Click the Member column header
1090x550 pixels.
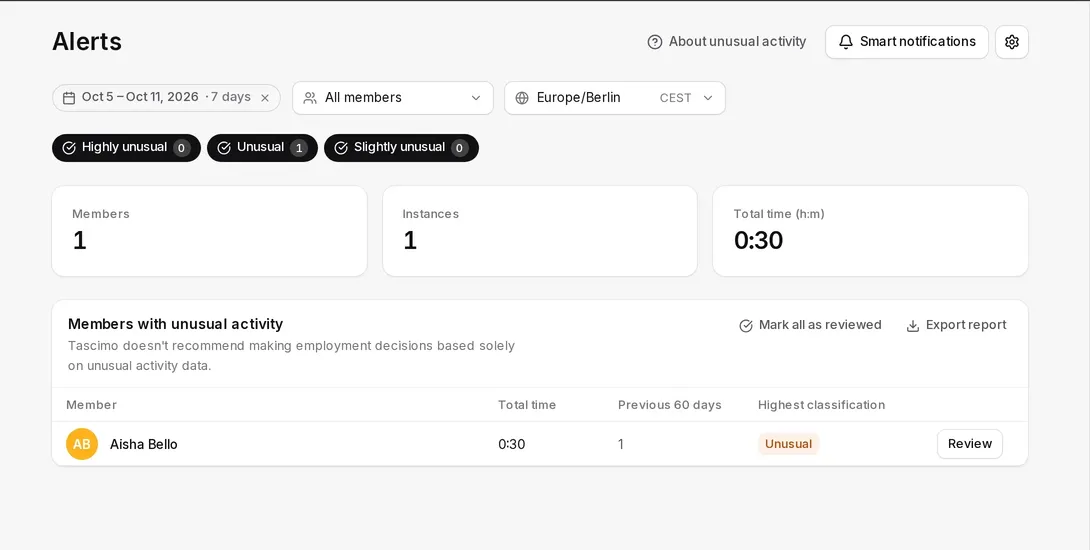point(91,405)
